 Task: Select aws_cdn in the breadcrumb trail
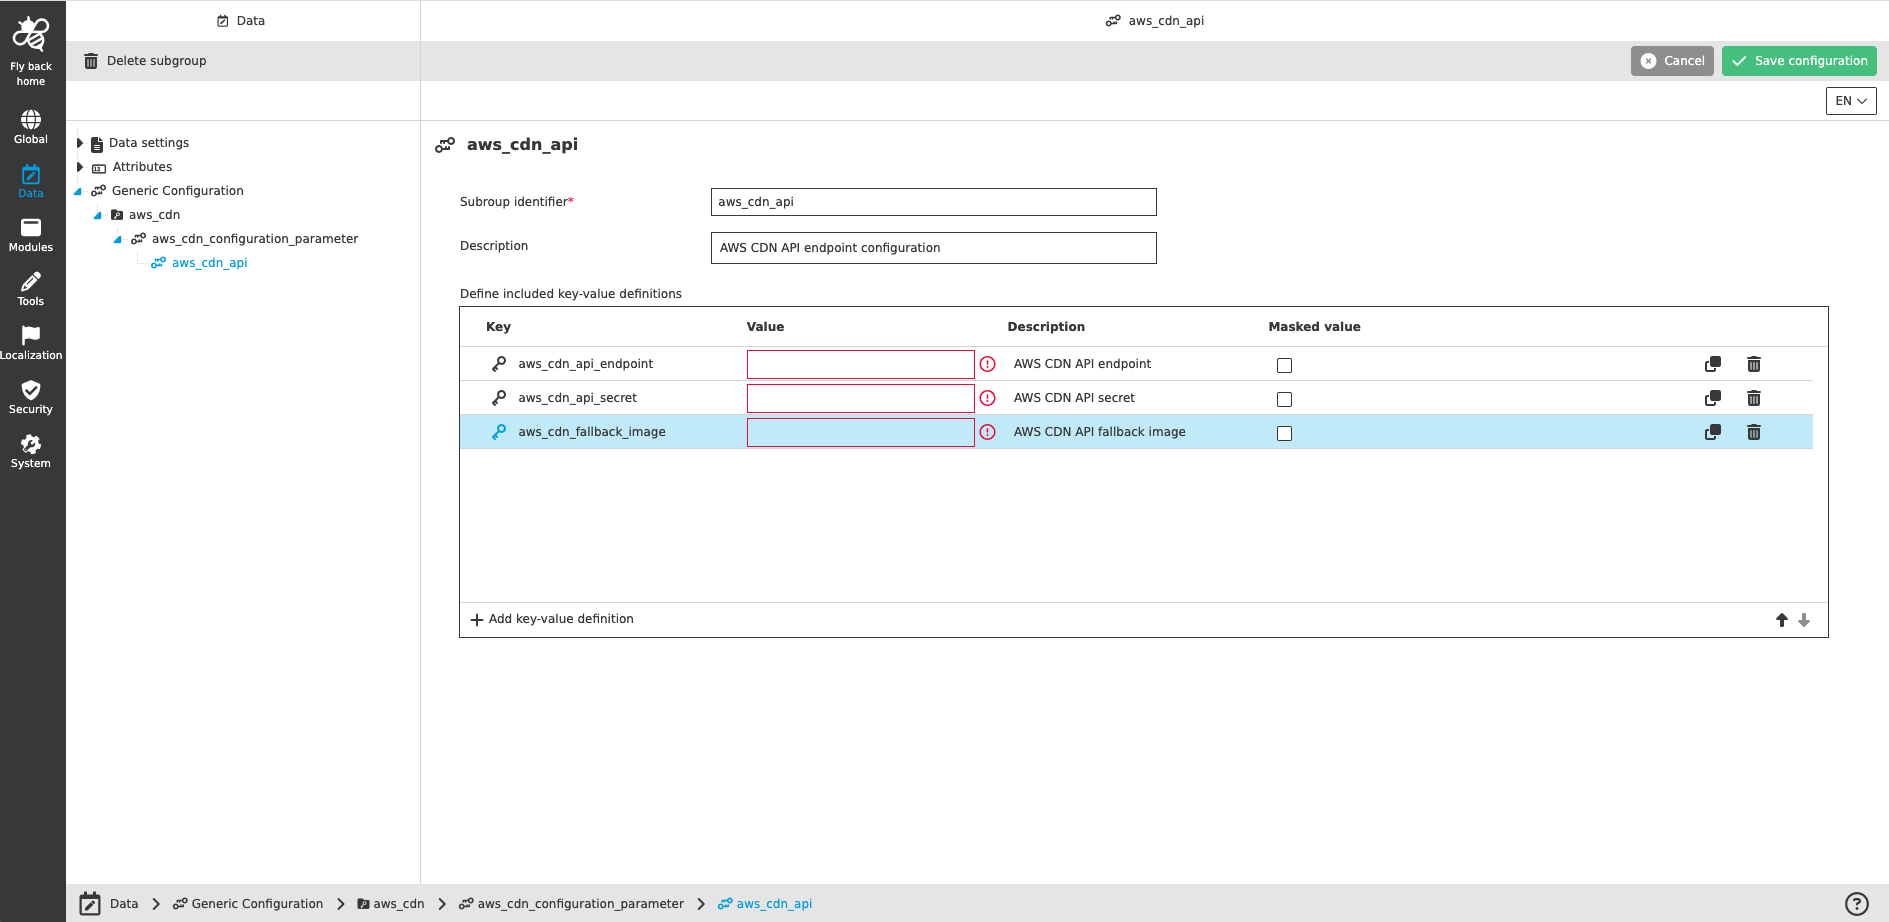tap(399, 903)
